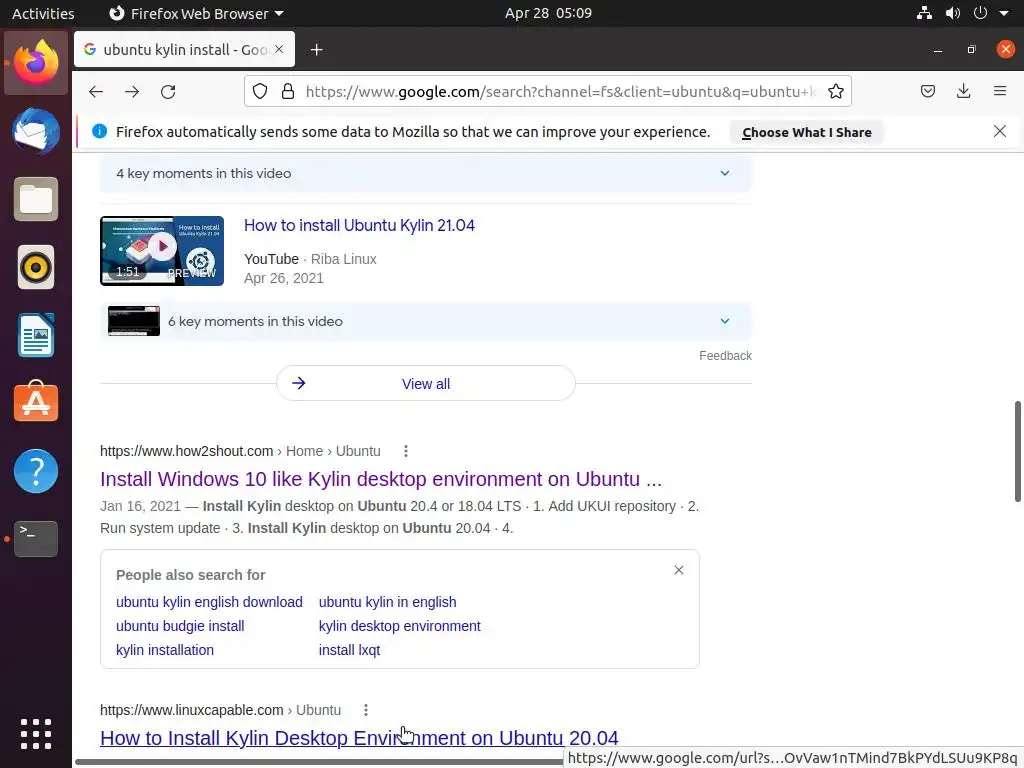Open Help from the dock
This screenshot has width=1024, height=768.
(x=36, y=471)
